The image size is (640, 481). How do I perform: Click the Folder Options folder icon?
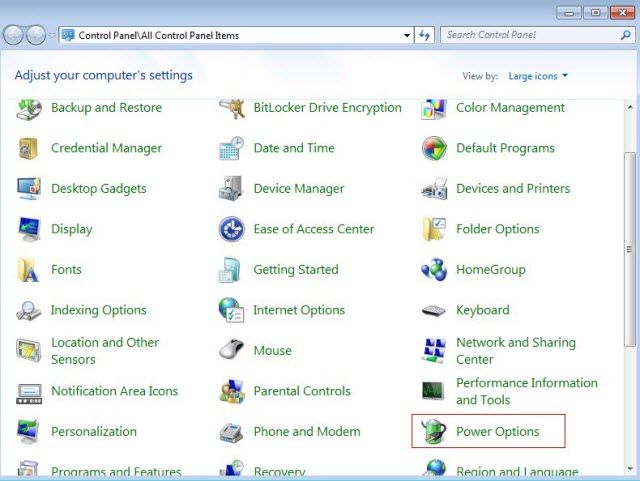434,229
